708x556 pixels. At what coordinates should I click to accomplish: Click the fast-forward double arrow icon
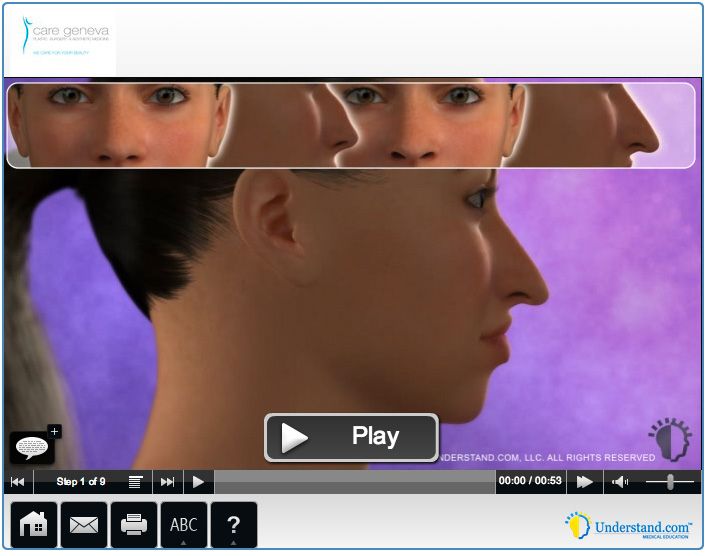[x=585, y=482]
